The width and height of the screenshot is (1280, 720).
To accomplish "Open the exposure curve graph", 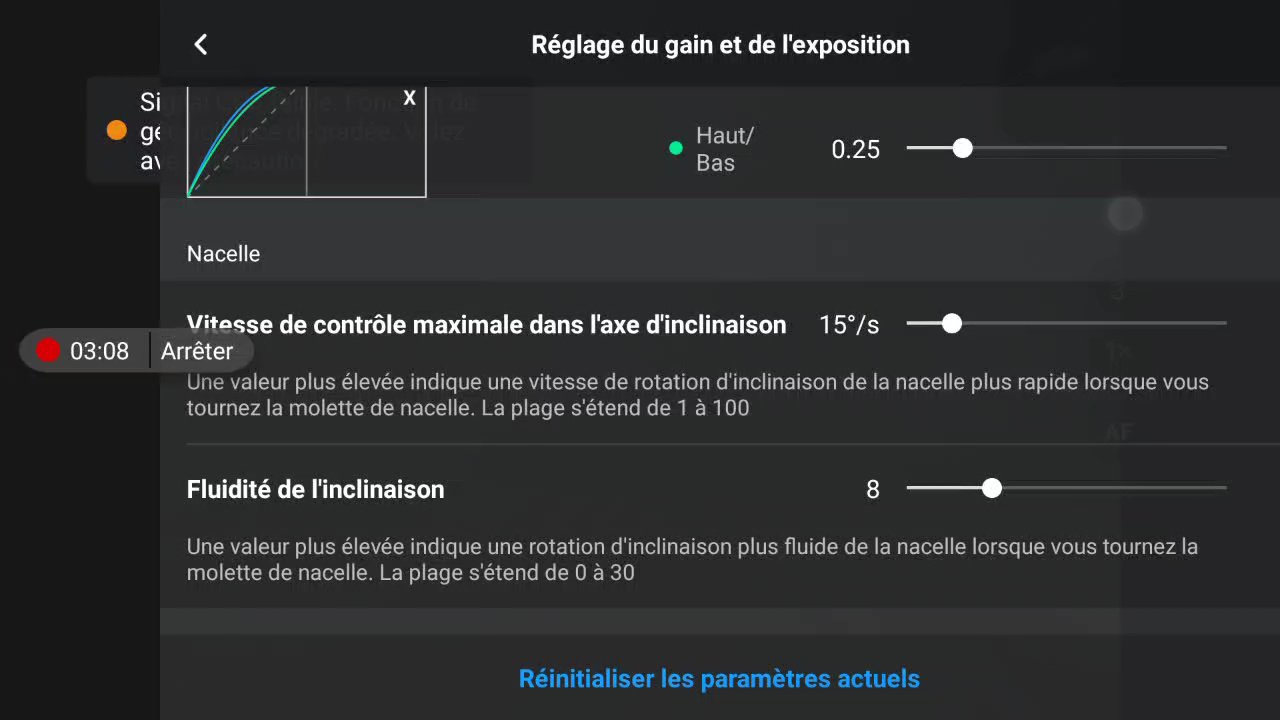I will click(306, 142).
